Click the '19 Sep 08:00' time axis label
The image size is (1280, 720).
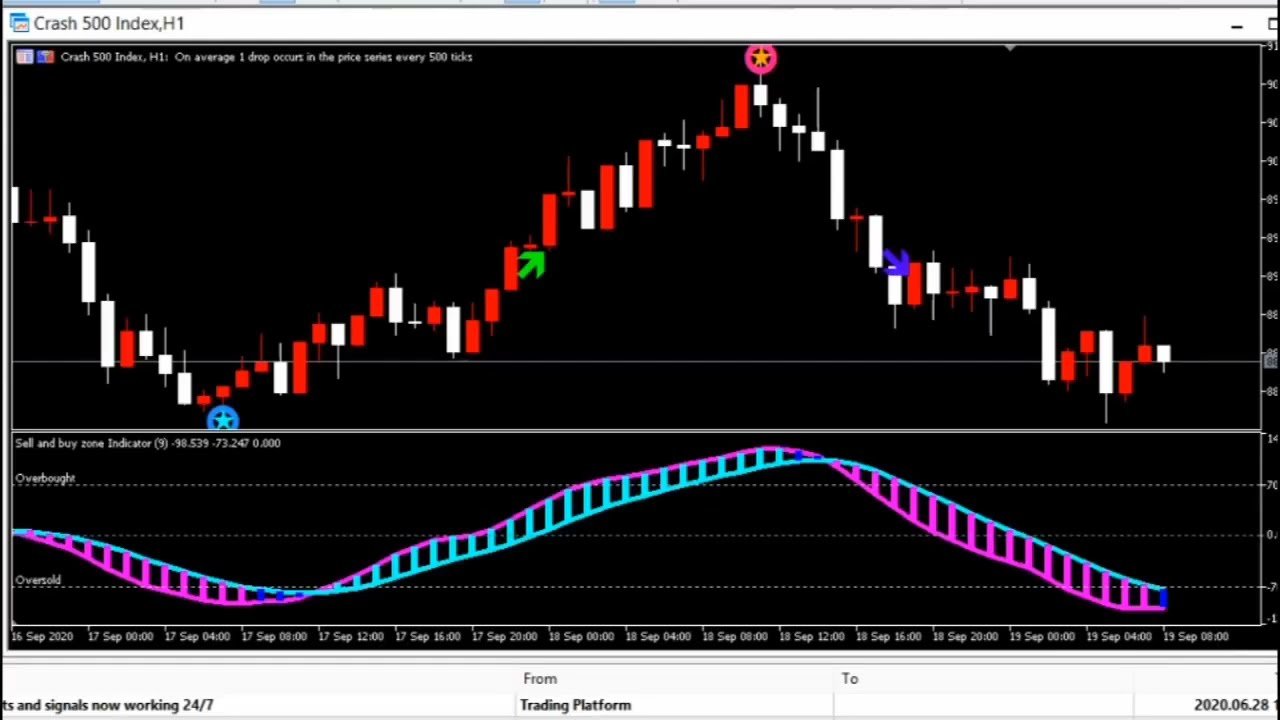click(x=1196, y=636)
